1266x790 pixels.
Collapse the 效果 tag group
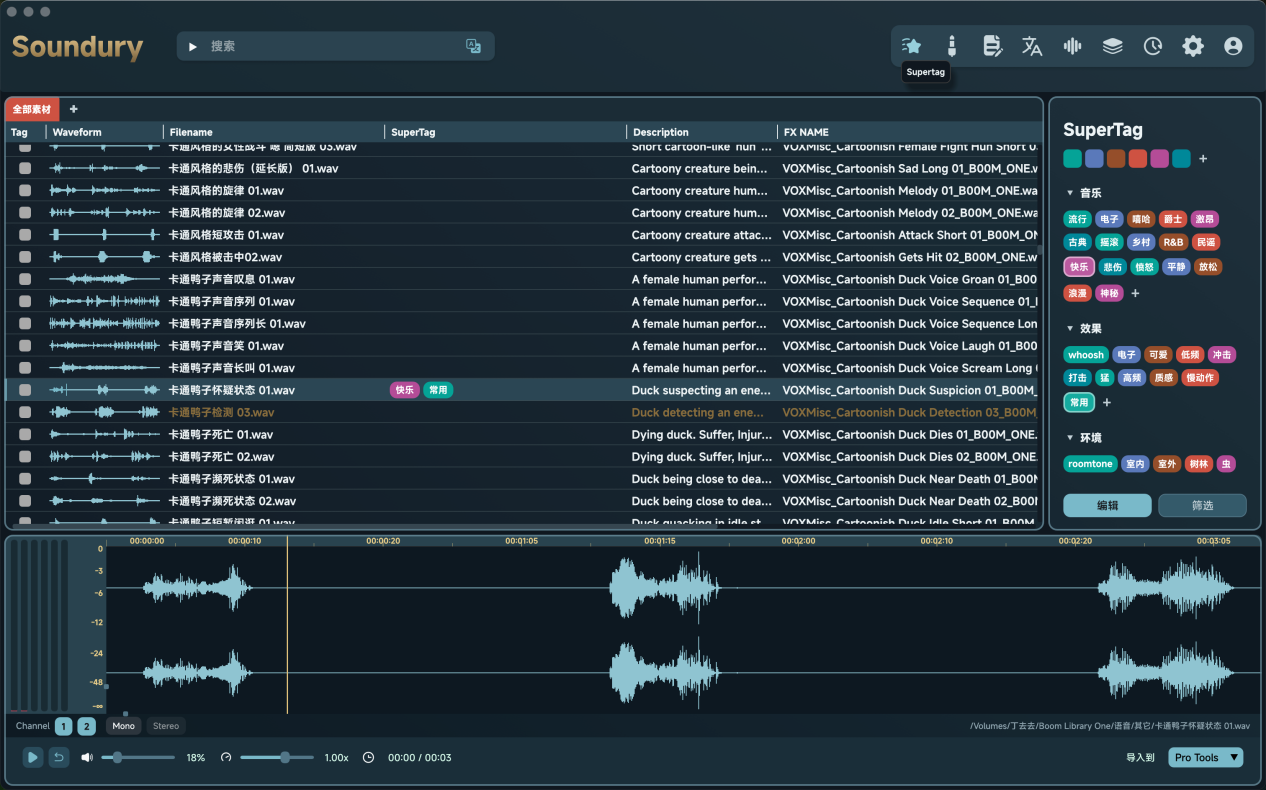coord(1069,328)
